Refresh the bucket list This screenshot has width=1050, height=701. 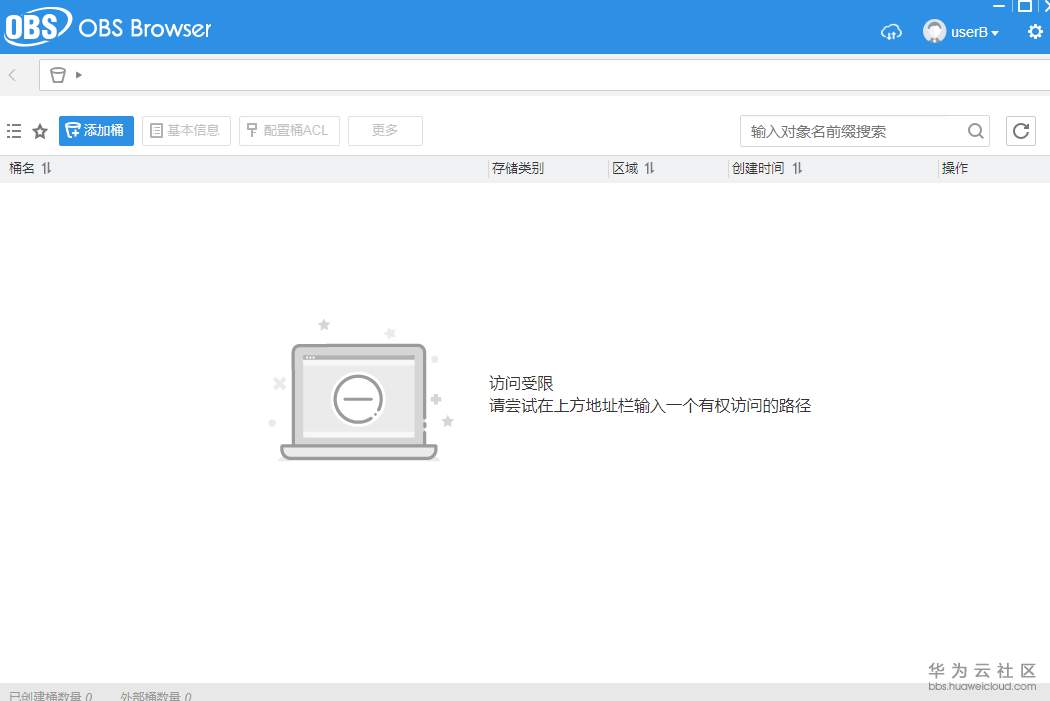coord(1021,131)
